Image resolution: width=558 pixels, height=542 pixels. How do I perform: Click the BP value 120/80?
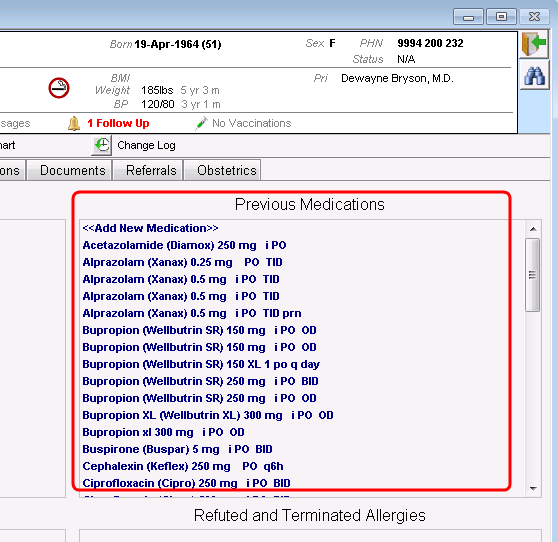click(158, 104)
